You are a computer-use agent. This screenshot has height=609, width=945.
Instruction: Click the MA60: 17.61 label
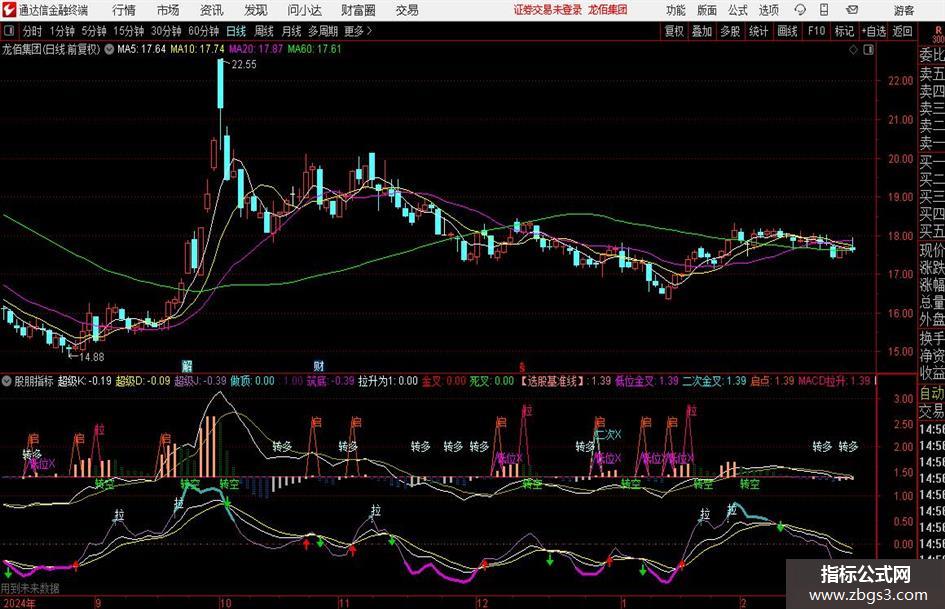coord(314,49)
